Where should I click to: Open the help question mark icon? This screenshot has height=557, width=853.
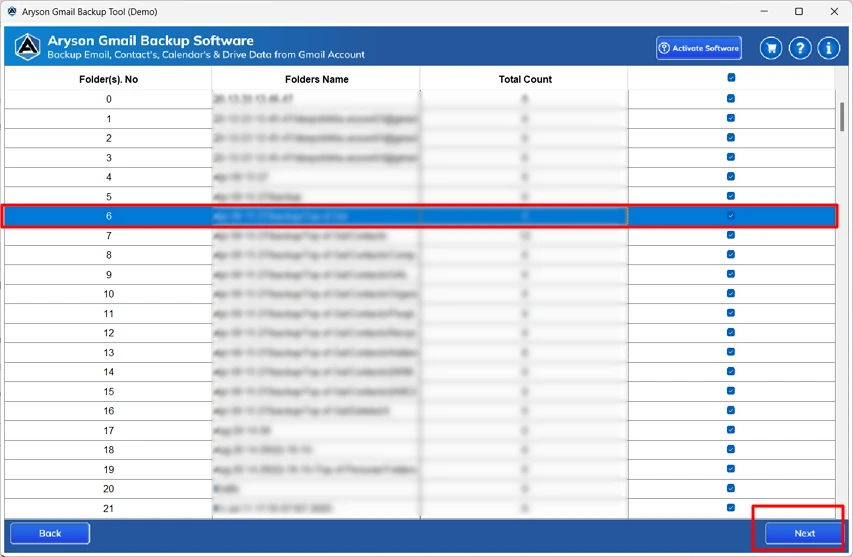tap(800, 48)
